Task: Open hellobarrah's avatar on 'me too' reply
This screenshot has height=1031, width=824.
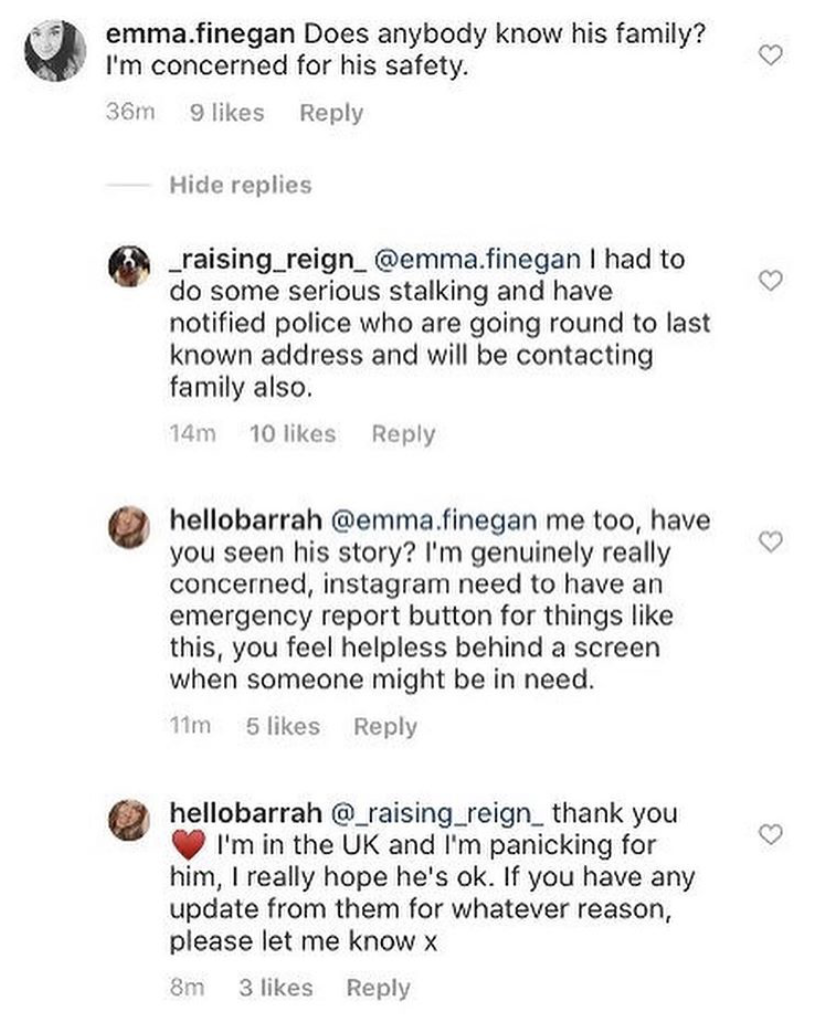Action: point(129,527)
